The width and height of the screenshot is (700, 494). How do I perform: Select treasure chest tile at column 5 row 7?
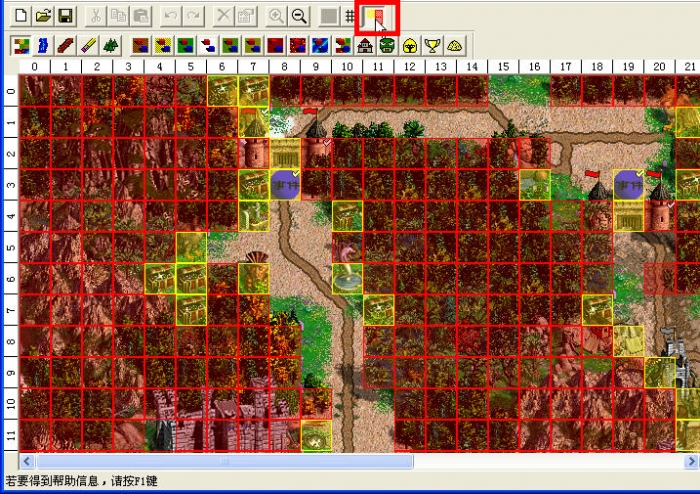(x=191, y=310)
